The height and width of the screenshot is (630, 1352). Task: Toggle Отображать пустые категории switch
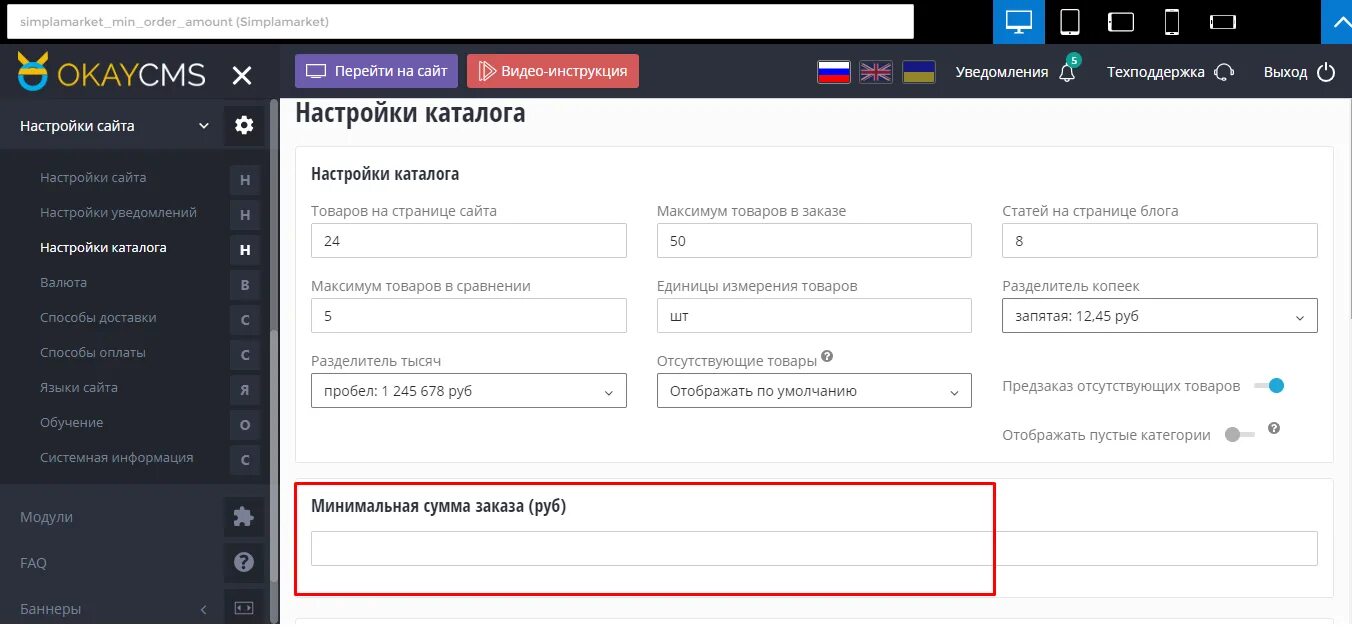pos(1240,435)
